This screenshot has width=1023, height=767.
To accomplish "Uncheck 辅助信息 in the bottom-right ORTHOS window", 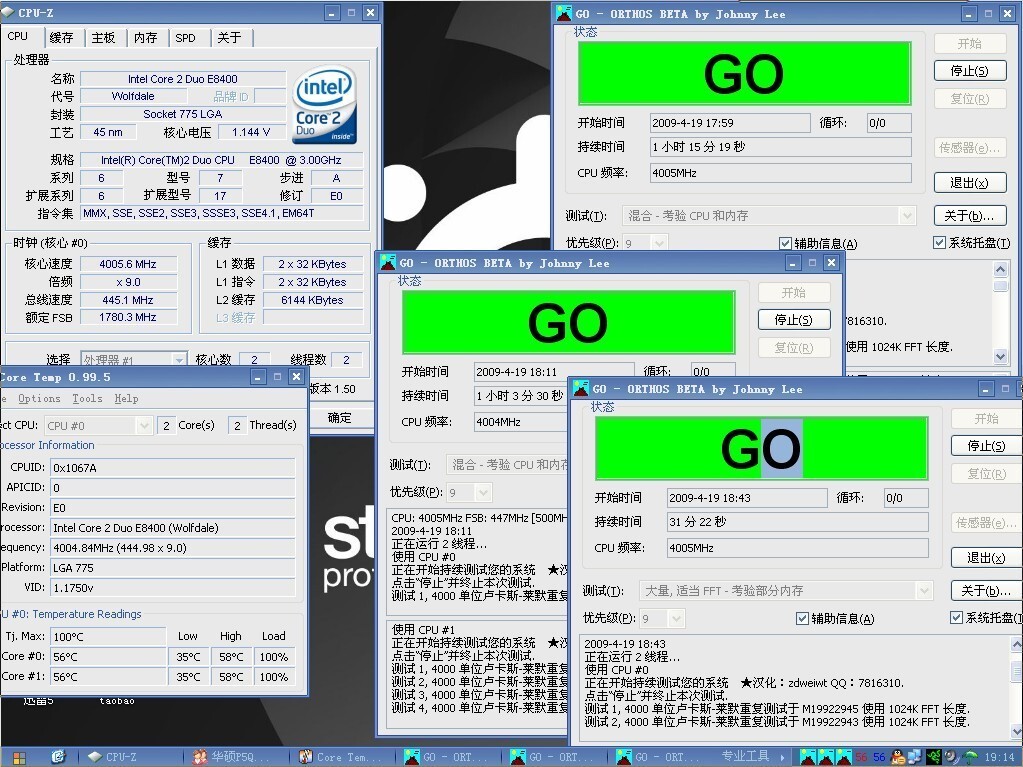I will pos(802,619).
